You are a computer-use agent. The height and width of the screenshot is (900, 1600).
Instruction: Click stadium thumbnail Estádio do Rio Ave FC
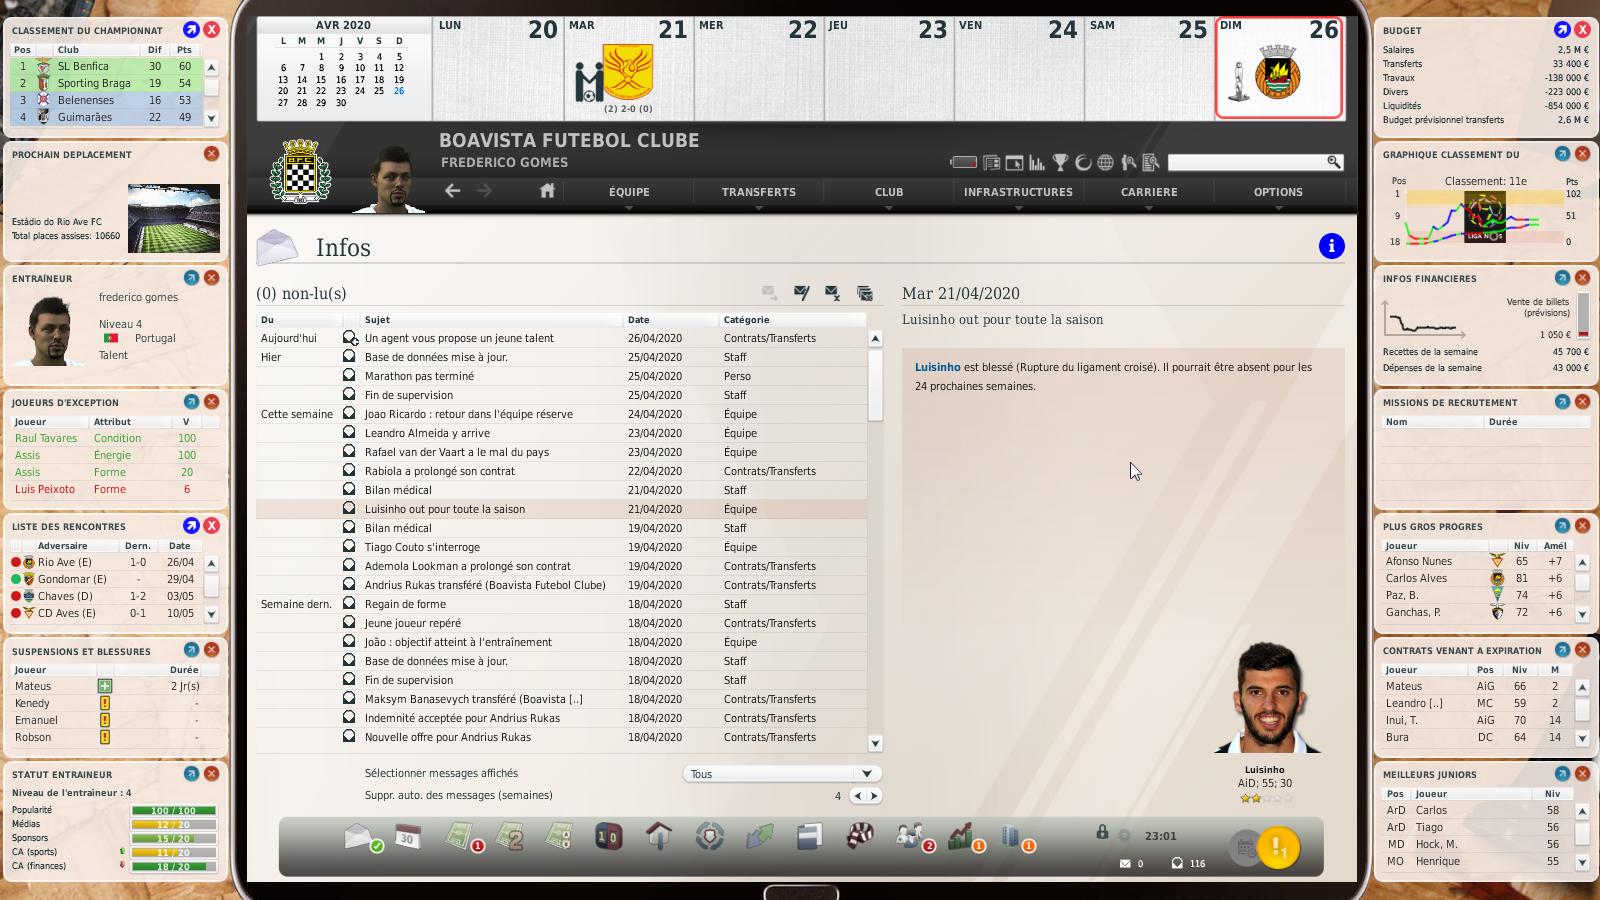[x=174, y=218]
